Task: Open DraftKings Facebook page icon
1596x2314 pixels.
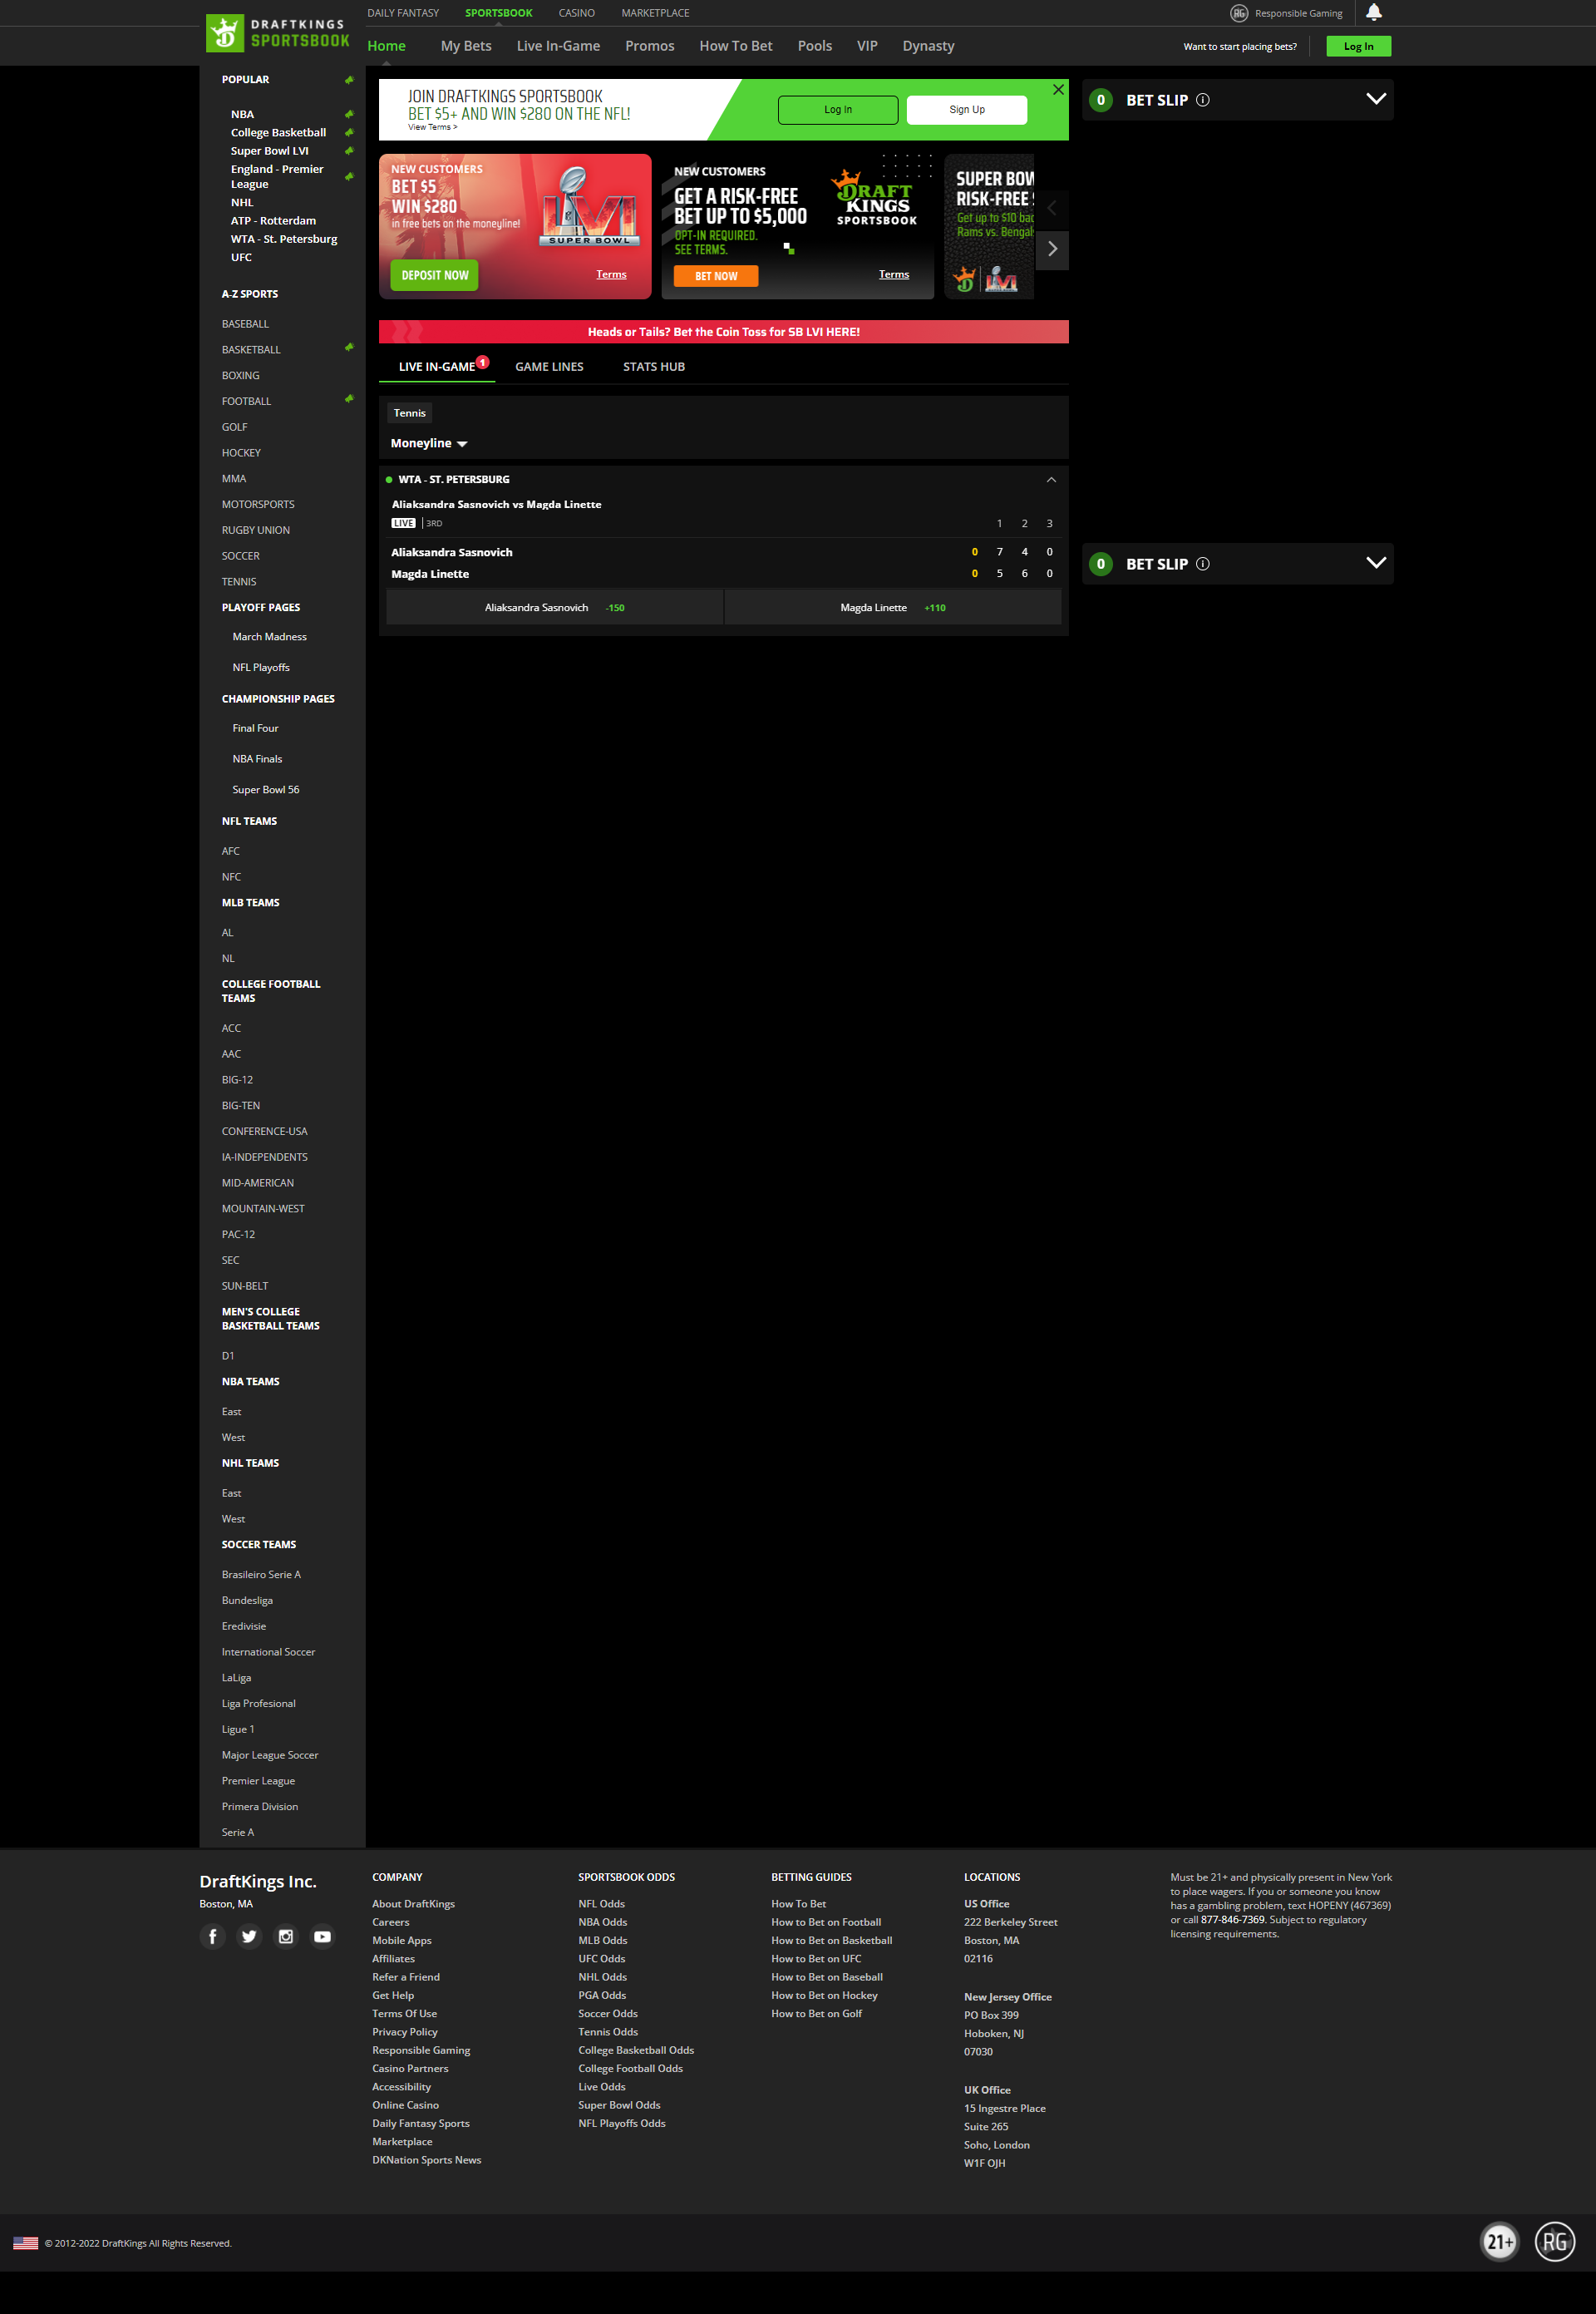Action: click(213, 1936)
